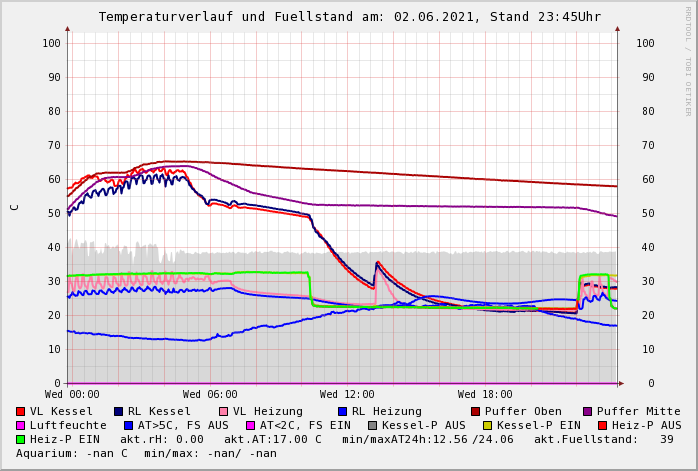
Task: Select the gray Kessel-P AUS swatch
Action: pyautogui.click(x=372, y=425)
